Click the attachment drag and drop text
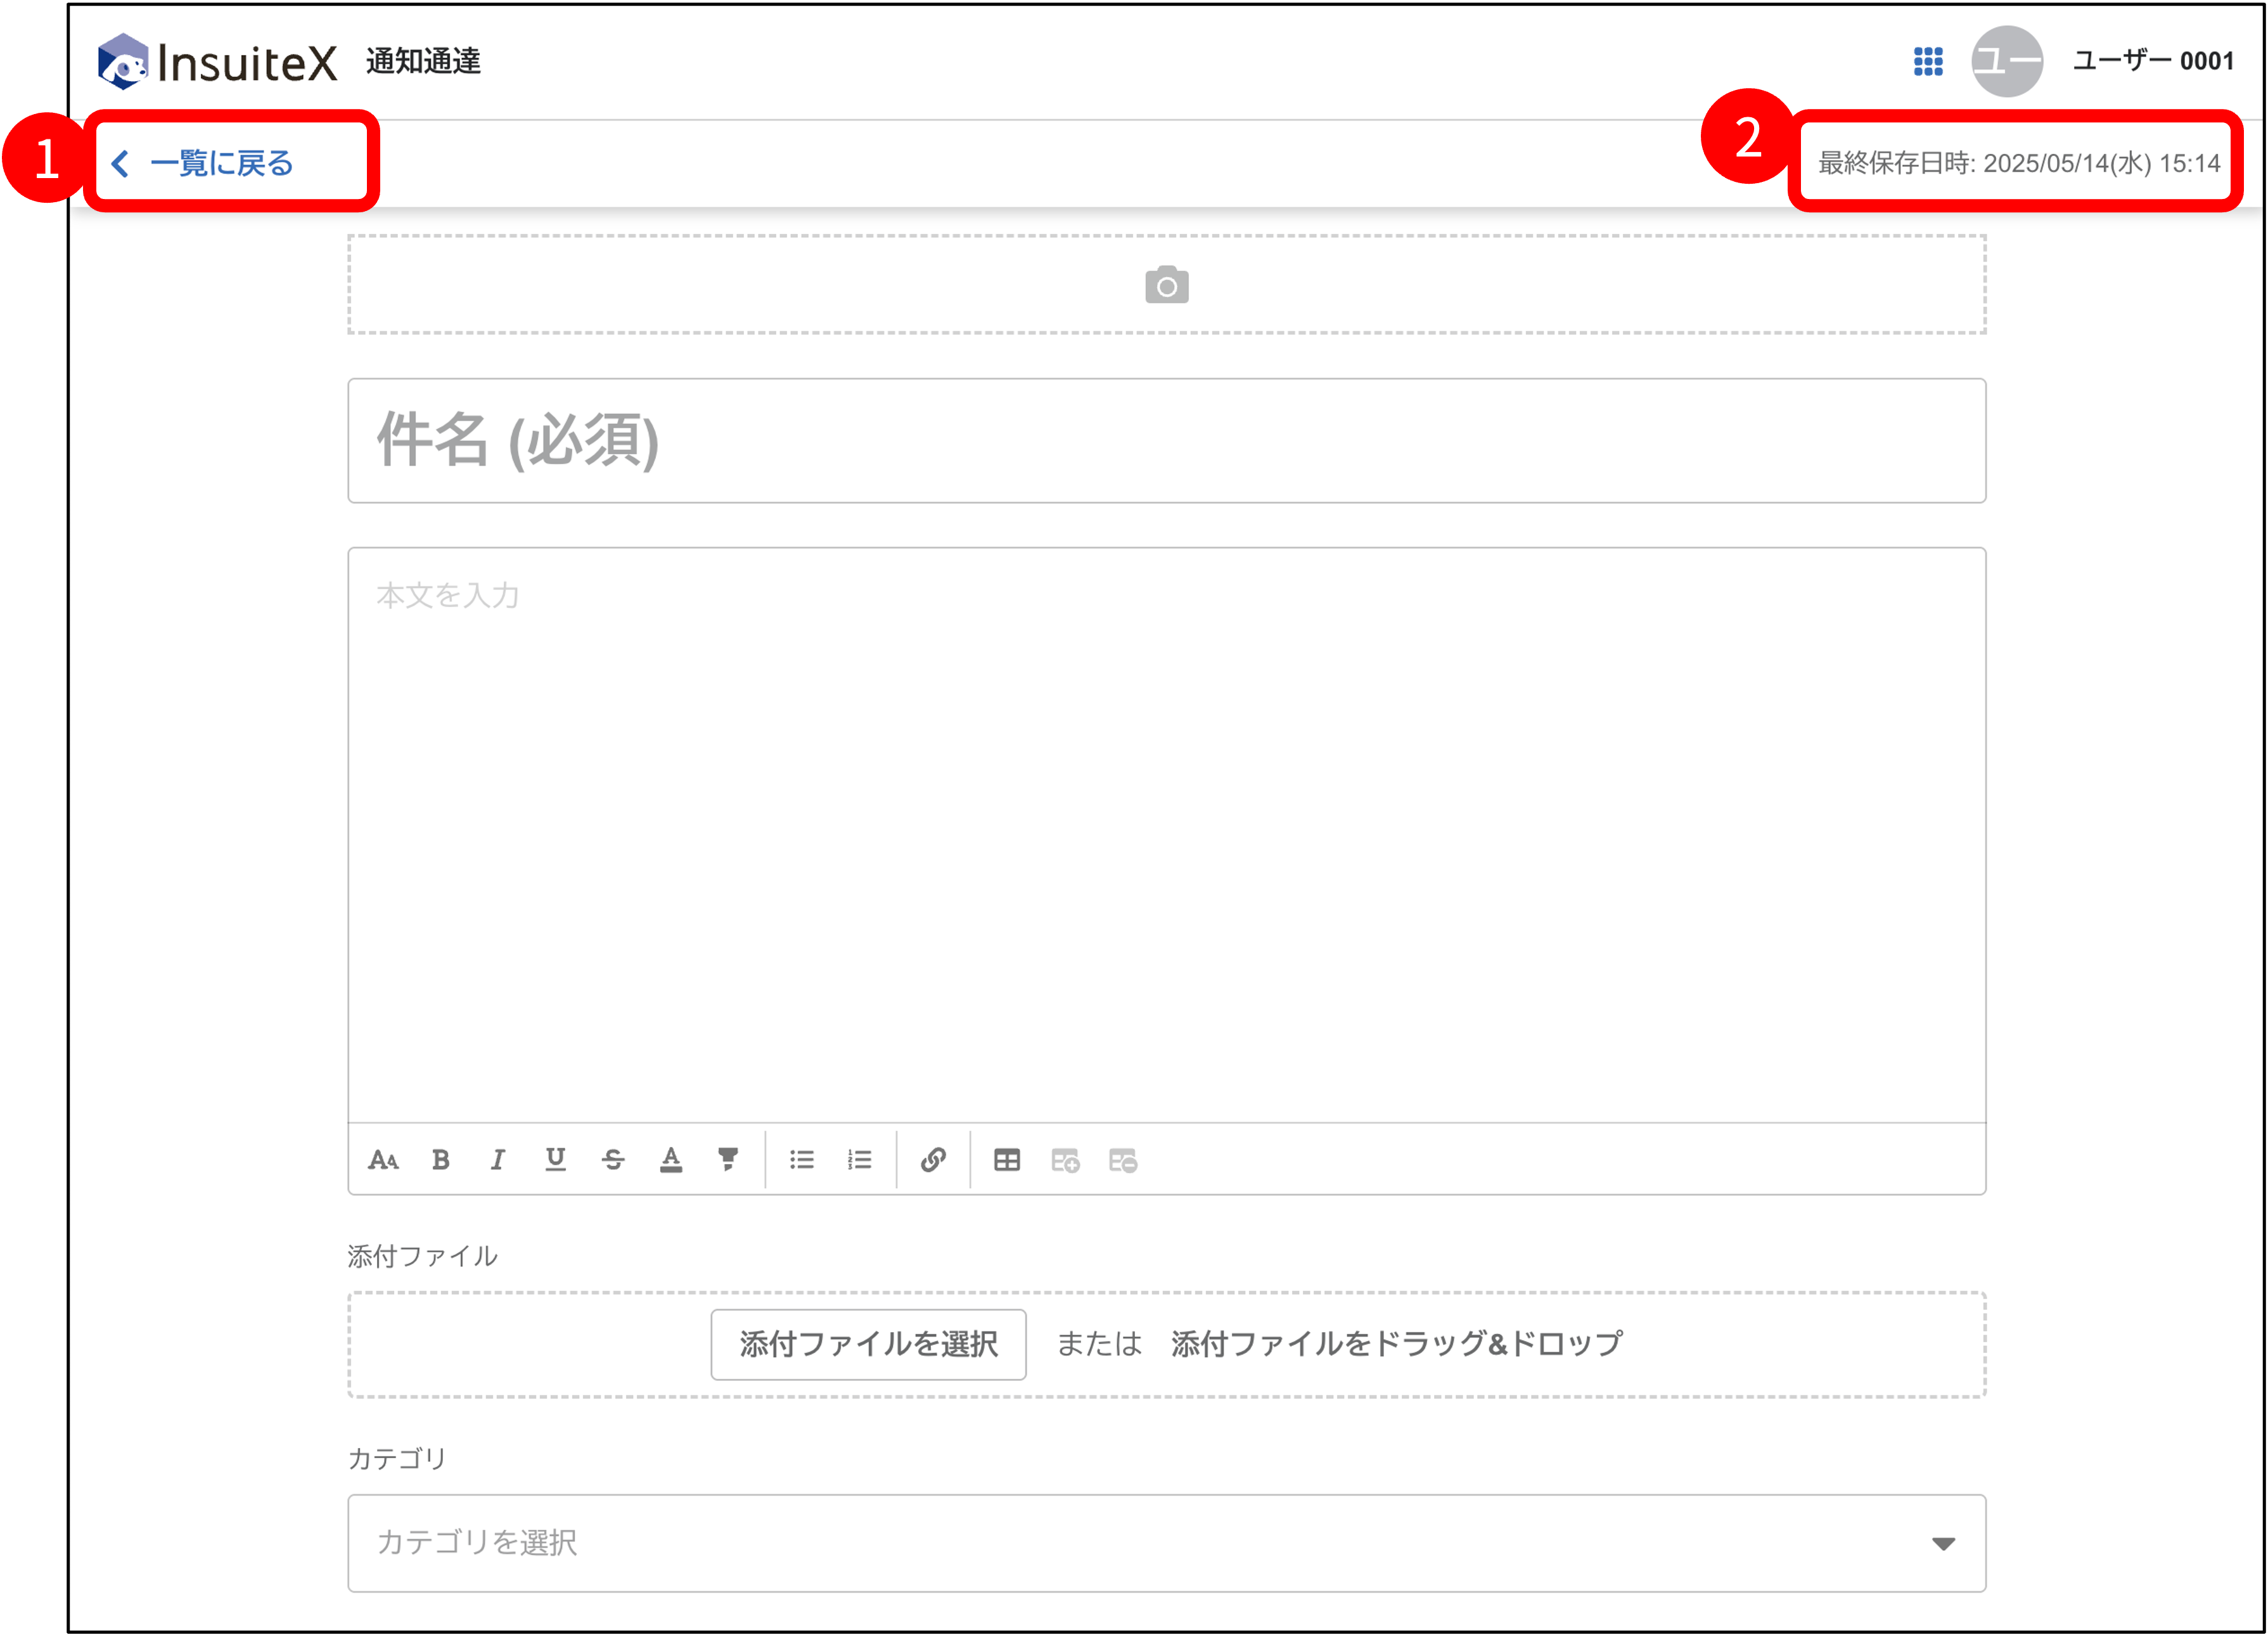 click(x=1396, y=1343)
